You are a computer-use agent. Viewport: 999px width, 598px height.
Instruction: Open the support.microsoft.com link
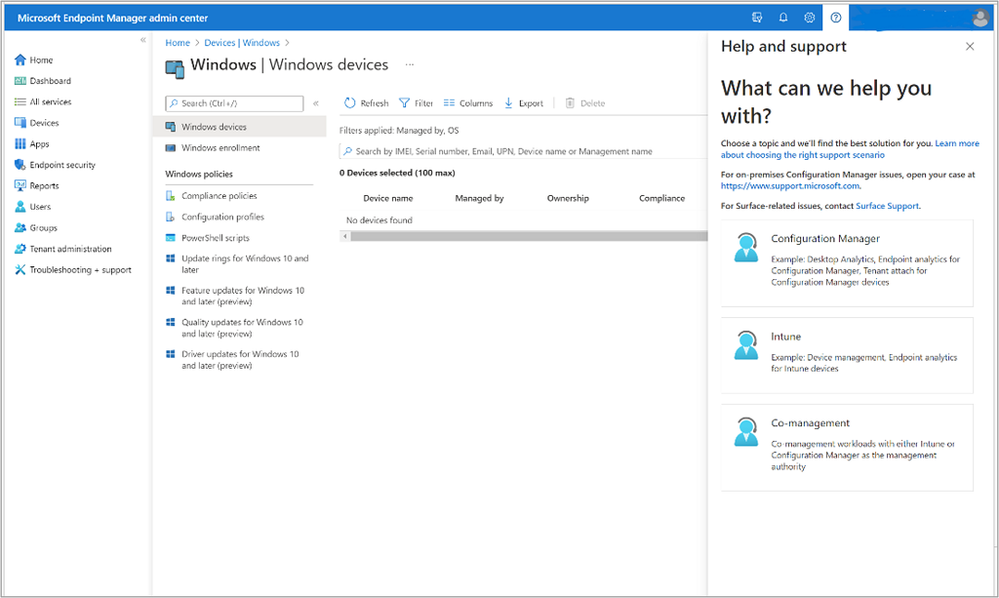[x=790, y=186]
